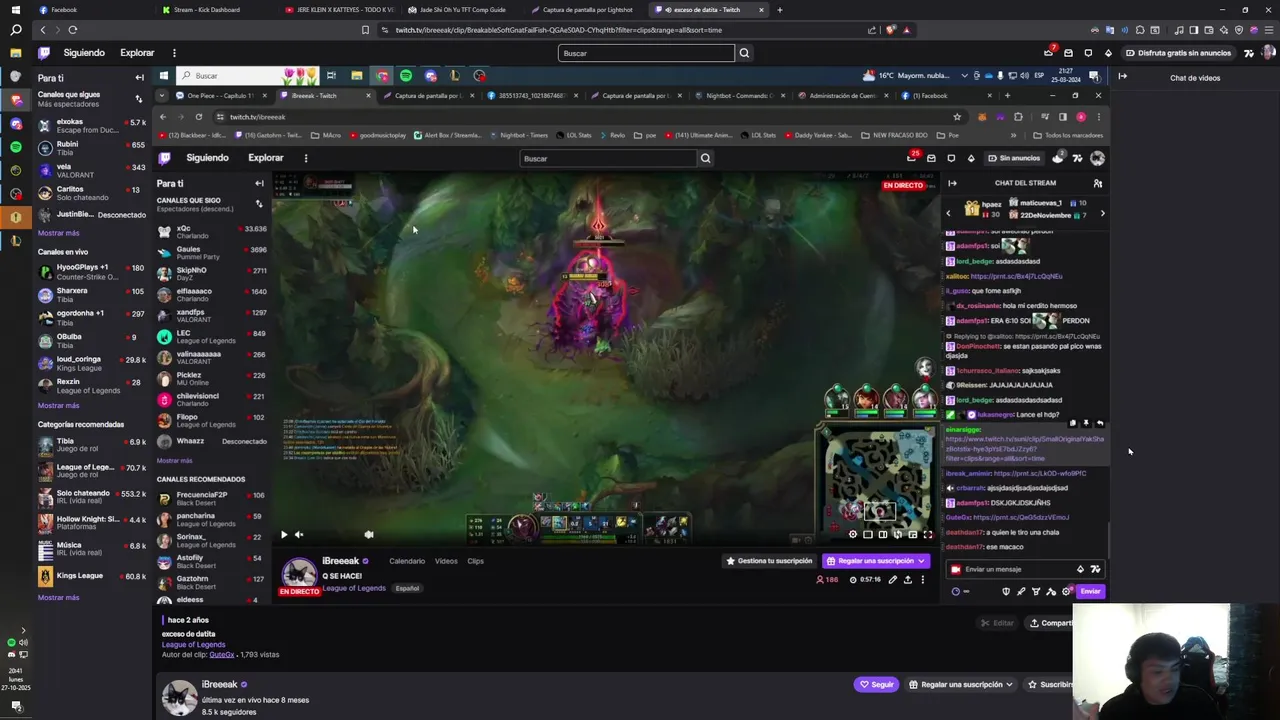Open the whispers speech bubble icon

coord(1088,53)
